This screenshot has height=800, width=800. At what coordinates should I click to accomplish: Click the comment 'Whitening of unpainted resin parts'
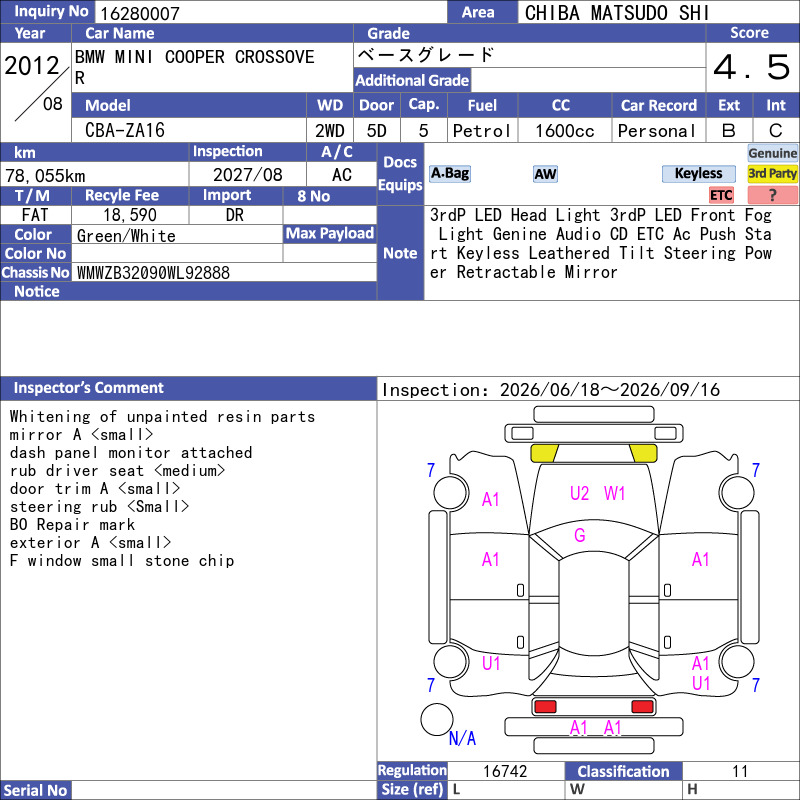(162, 416)
